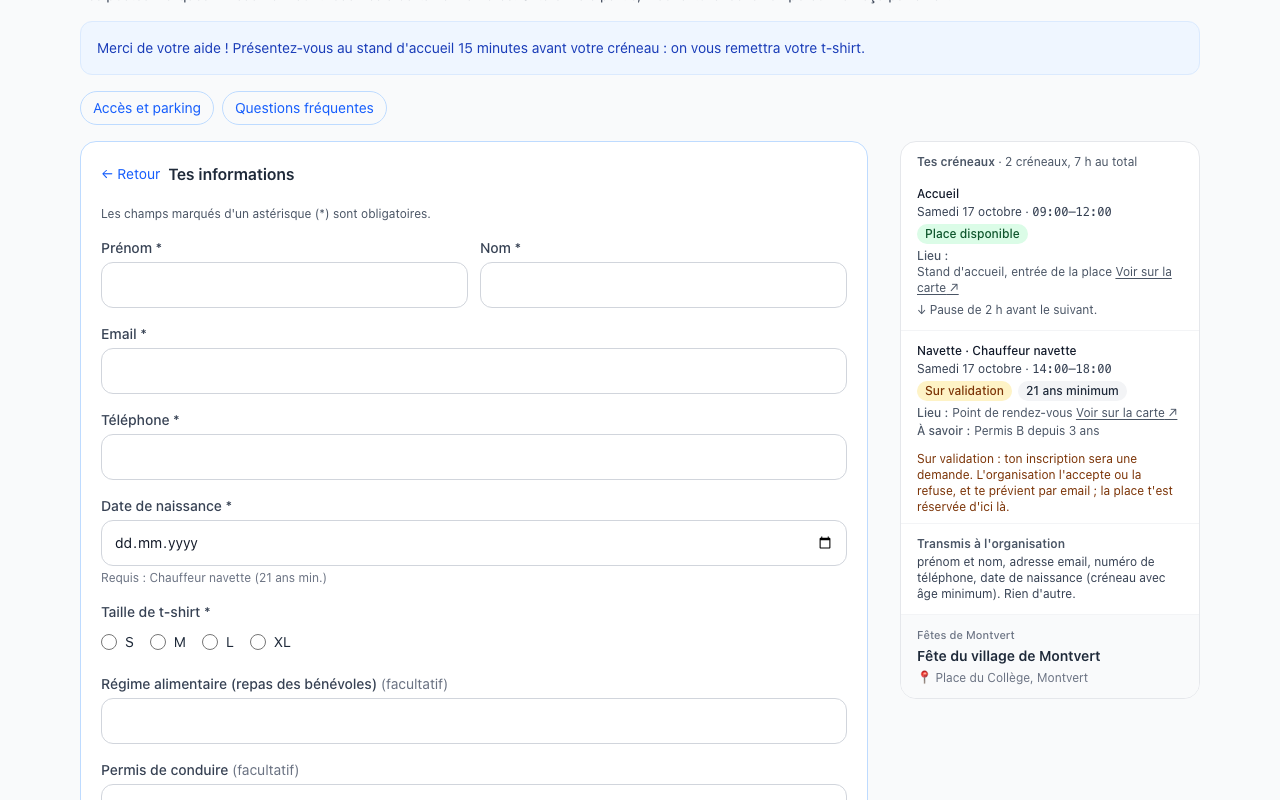Click the Tes informations heading
Screen dimensions: 1280x800
click(x=231, y=174)
